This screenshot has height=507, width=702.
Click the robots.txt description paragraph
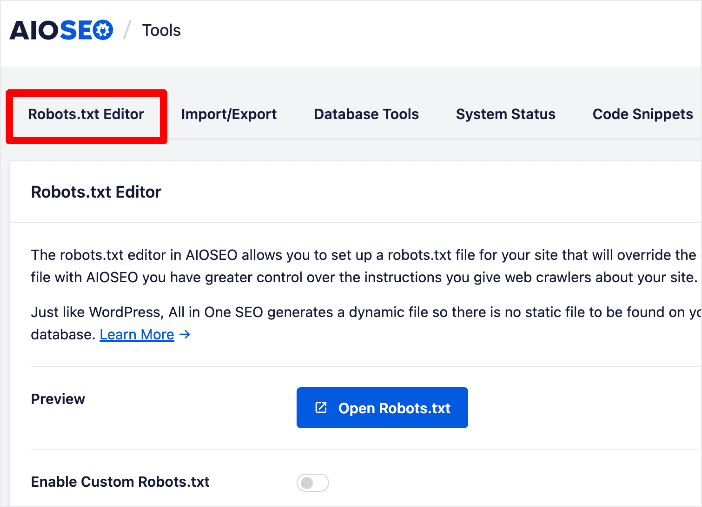click(365, 266)
